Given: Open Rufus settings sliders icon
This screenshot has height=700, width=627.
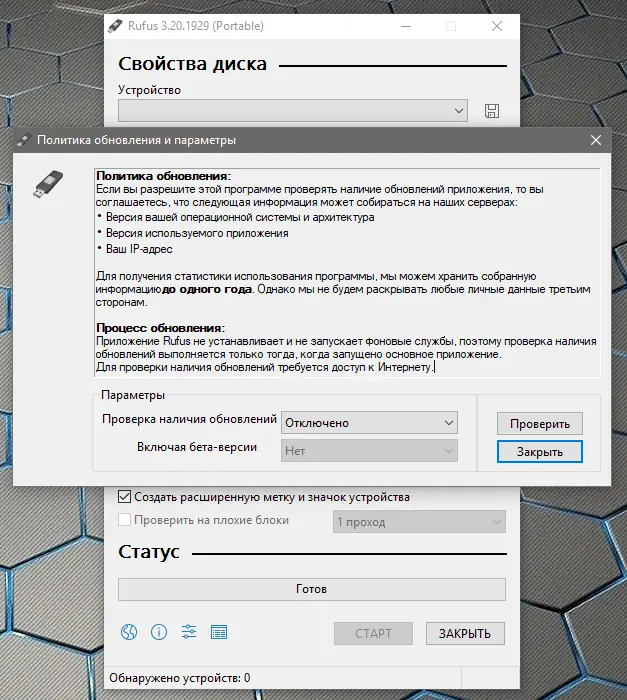Looking at the screenshot, I should pyautogui.click(x=189, y=632).
